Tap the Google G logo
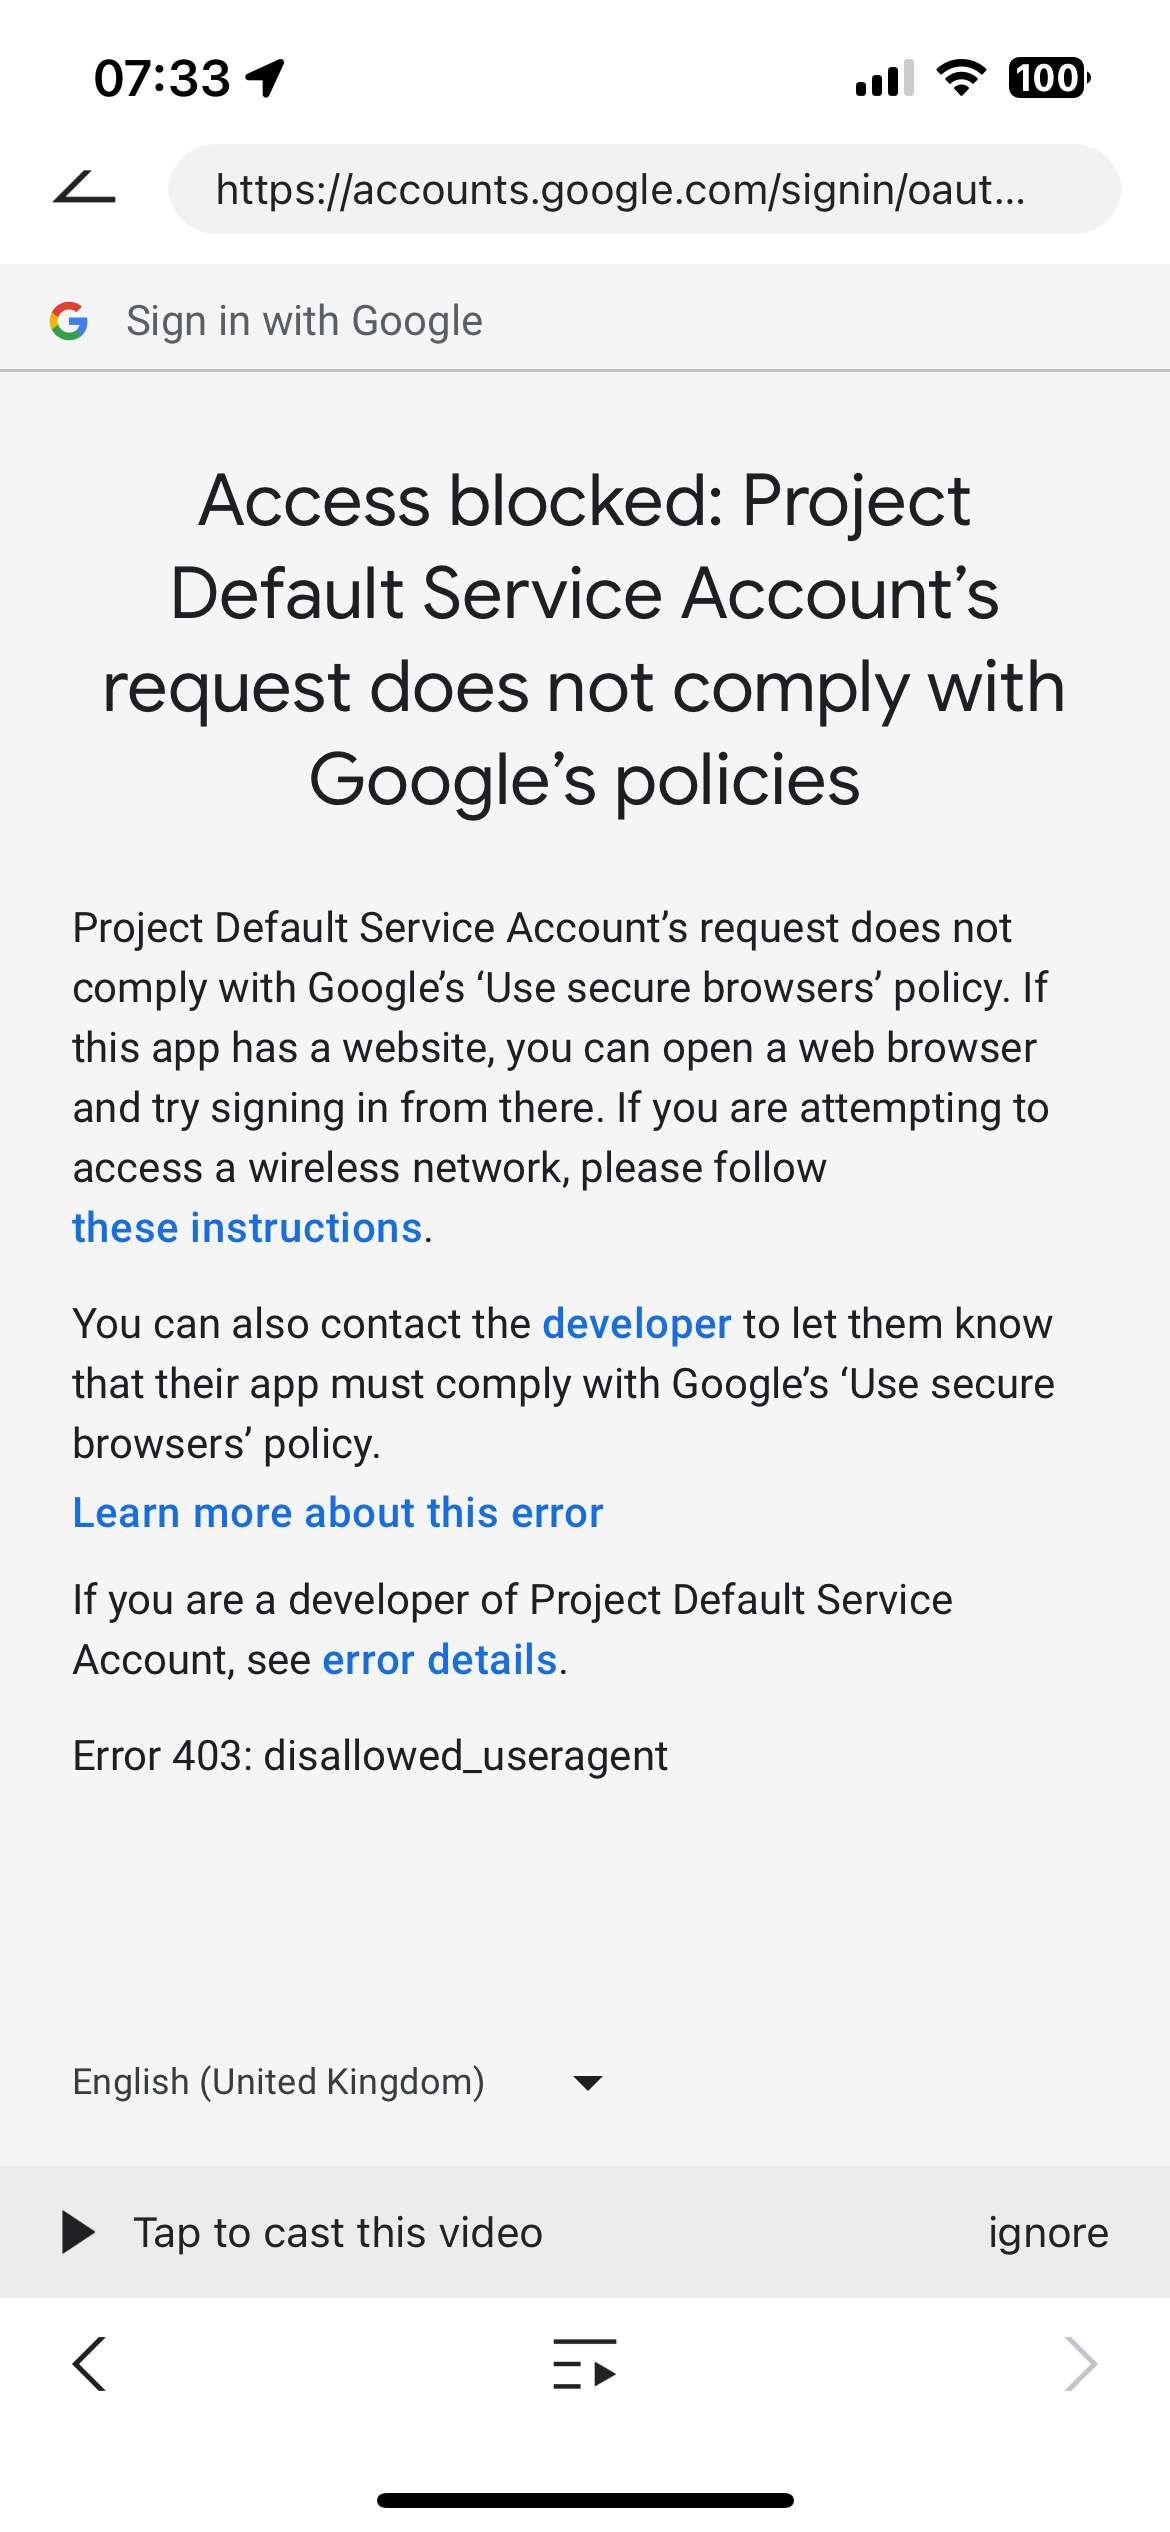The image size is (1170, 2532). (69, 321)
